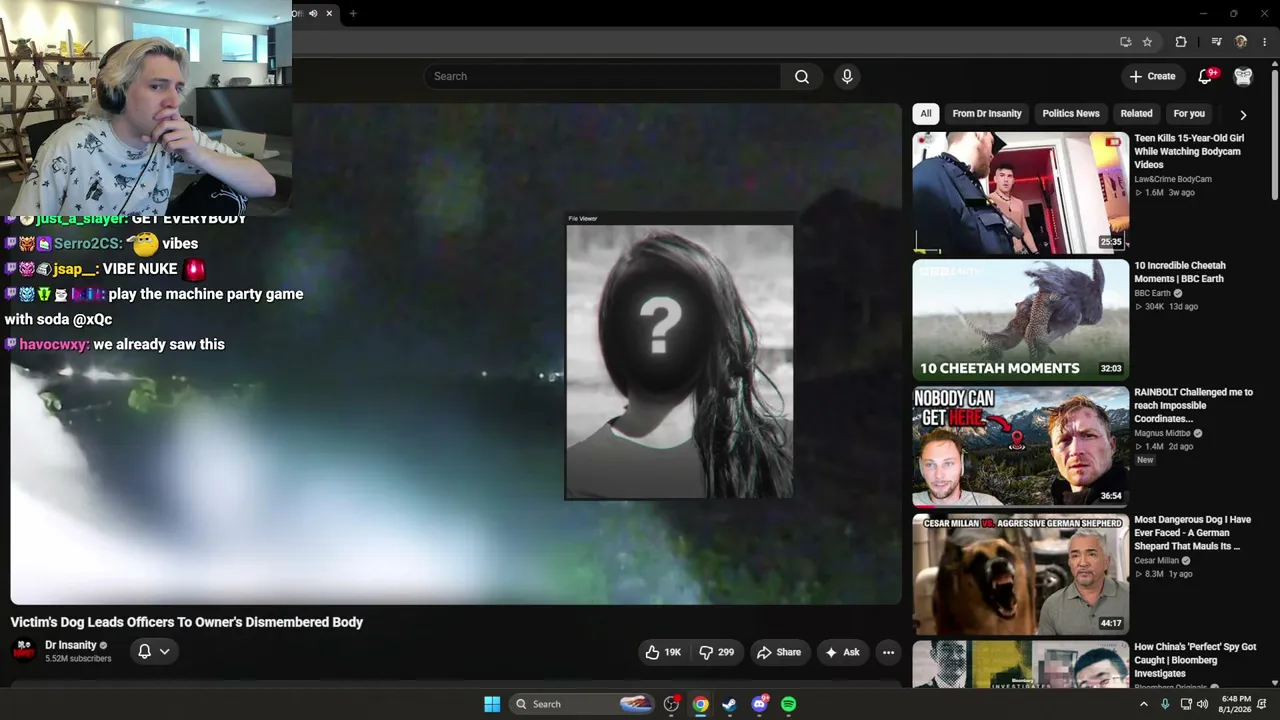Click the video title 'Victim's Dog Leads Officers'
Viewport: 1280px width, 720px height.
point(187,622)
